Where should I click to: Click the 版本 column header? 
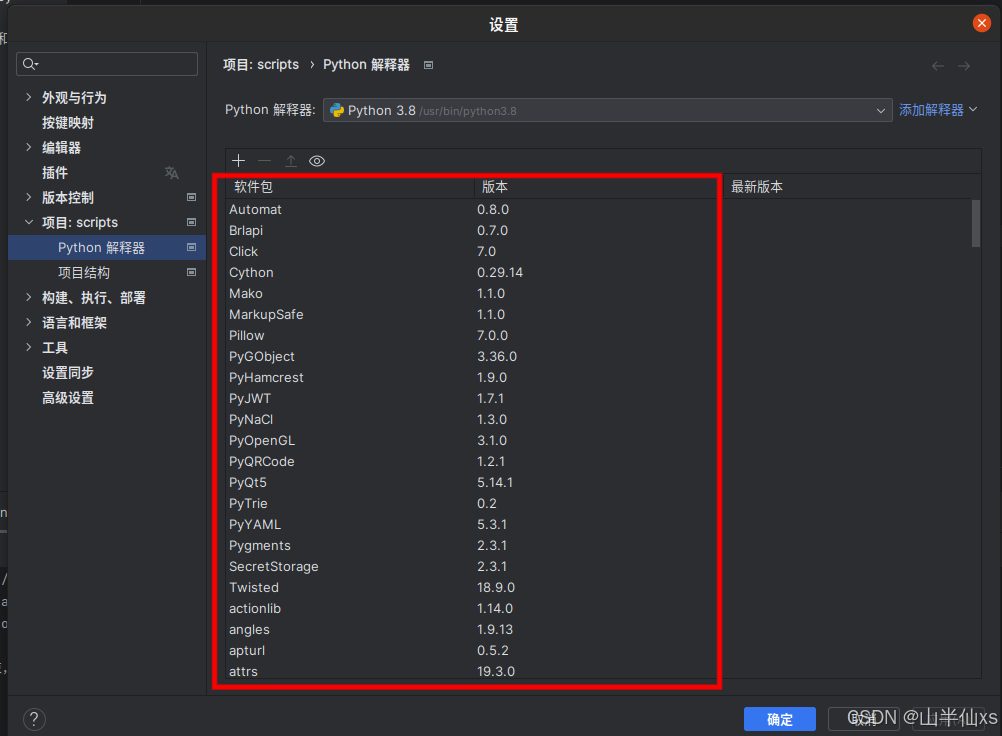pos(598,187)
